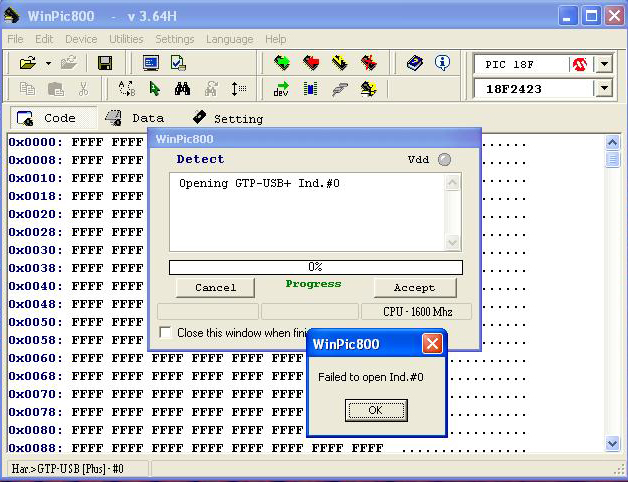Tick 'Close this window when finished' checkbox
The image size is (628, 482).
(x=165, y=333)
